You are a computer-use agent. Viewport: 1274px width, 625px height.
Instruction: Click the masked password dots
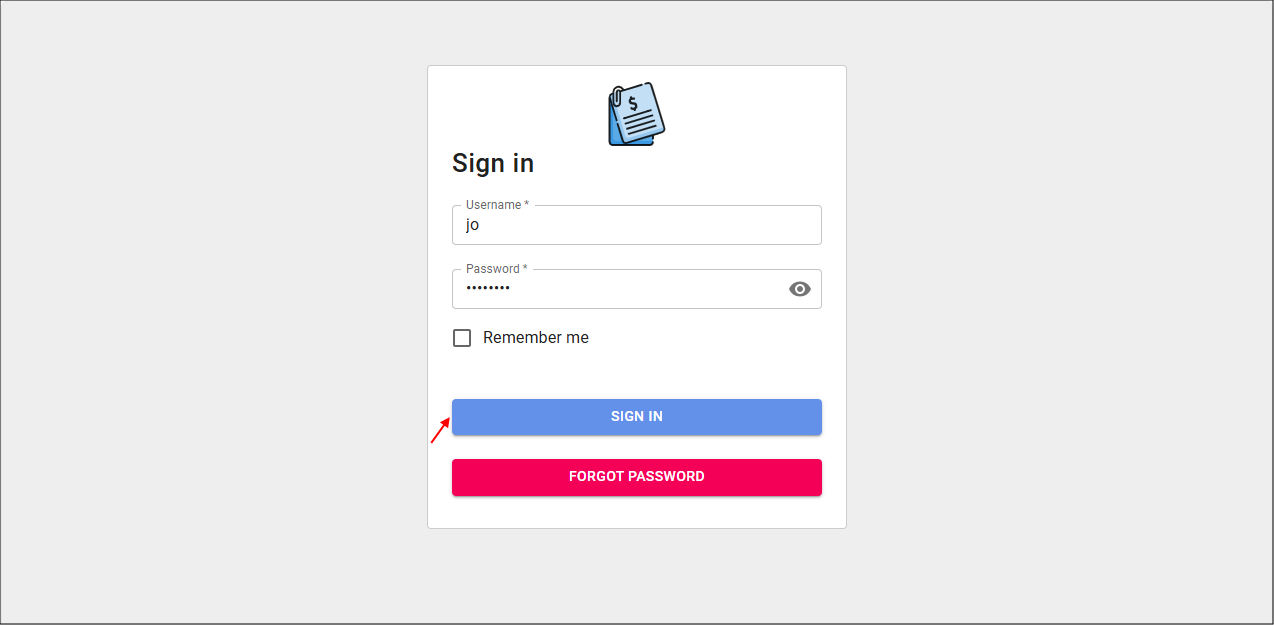[488, 289]
